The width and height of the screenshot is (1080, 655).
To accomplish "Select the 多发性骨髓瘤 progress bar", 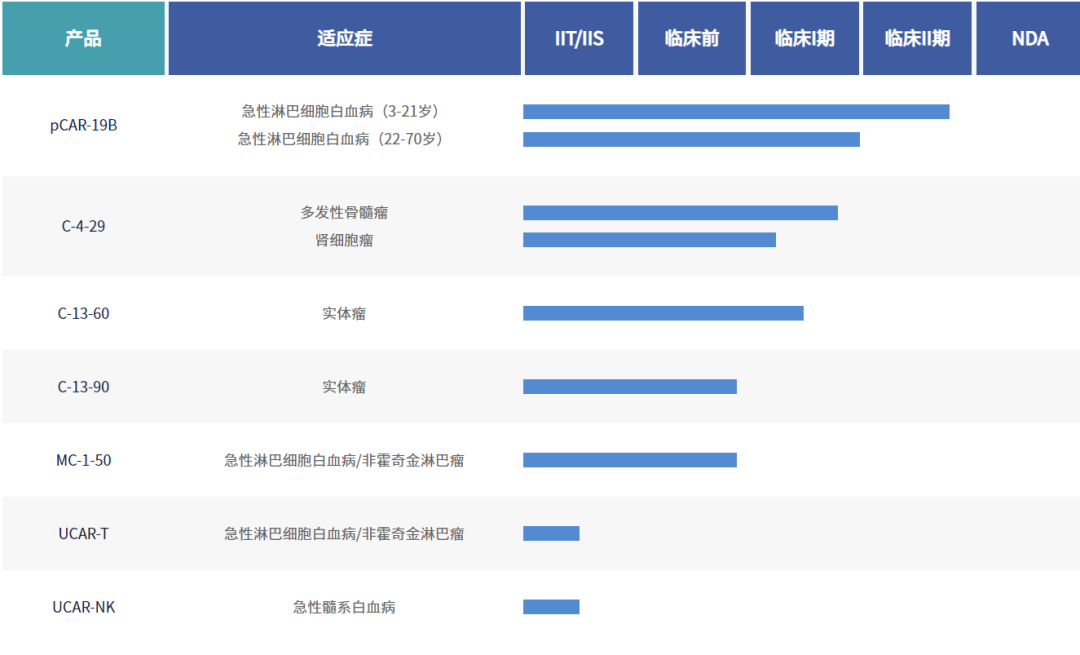I will click(680, 213).
